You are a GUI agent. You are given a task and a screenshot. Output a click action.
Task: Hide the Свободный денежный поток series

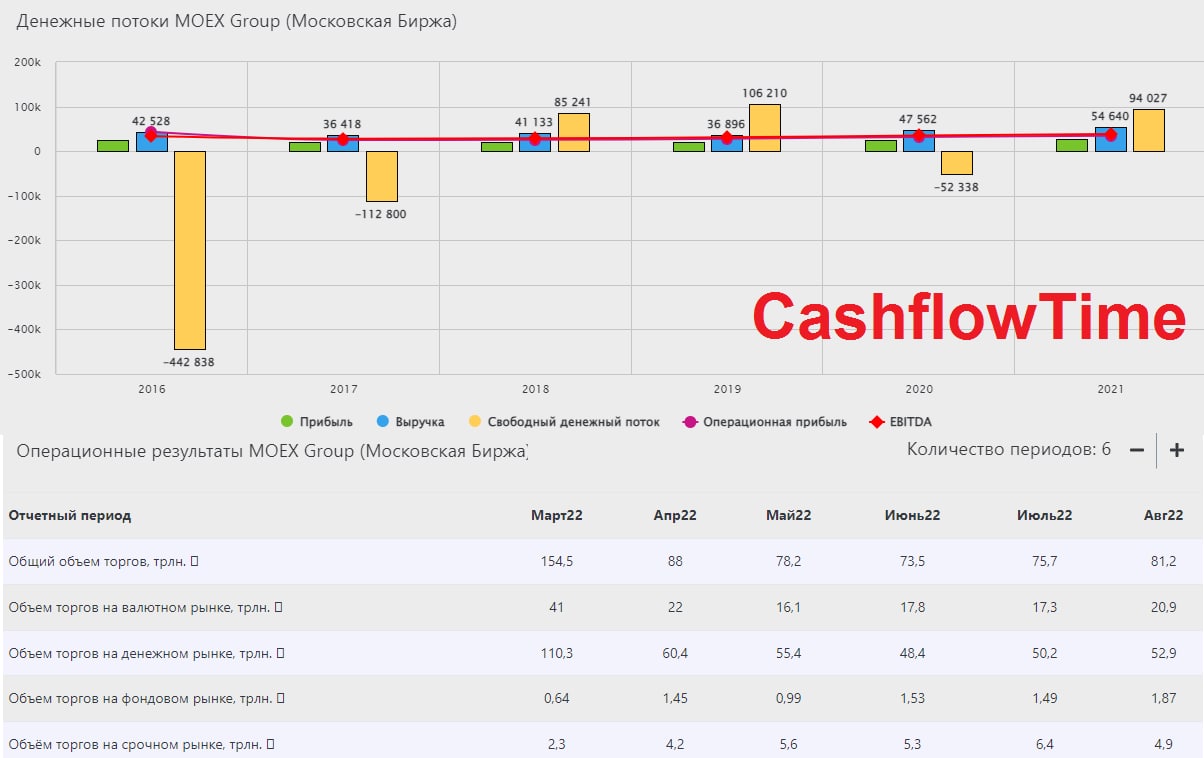[x=564, y=422]
